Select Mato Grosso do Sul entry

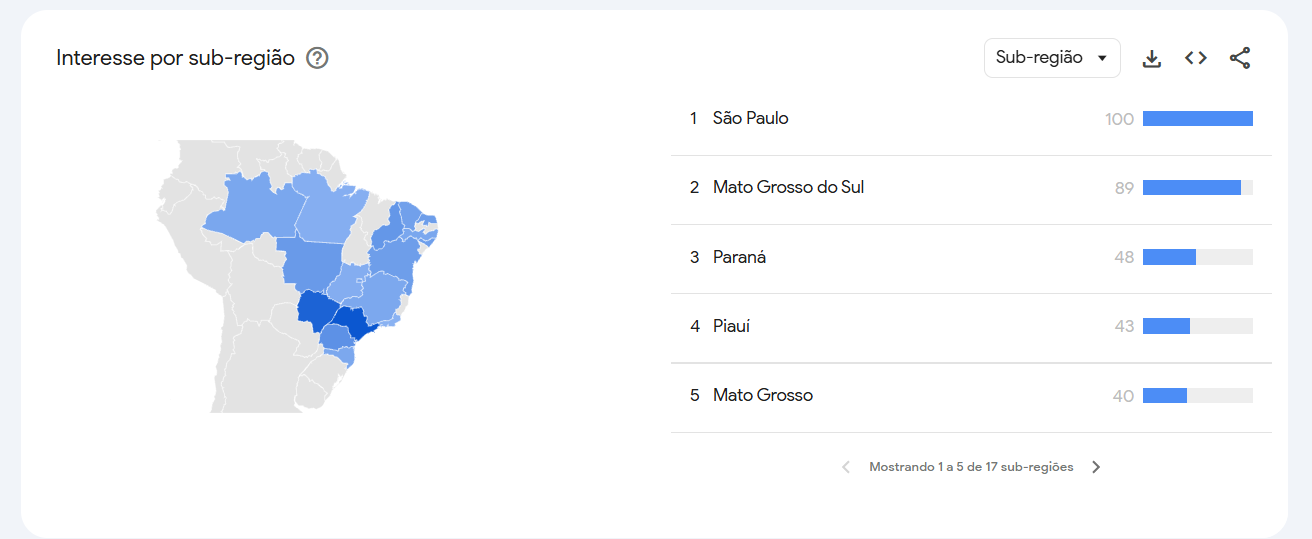[x=788, y=188]
